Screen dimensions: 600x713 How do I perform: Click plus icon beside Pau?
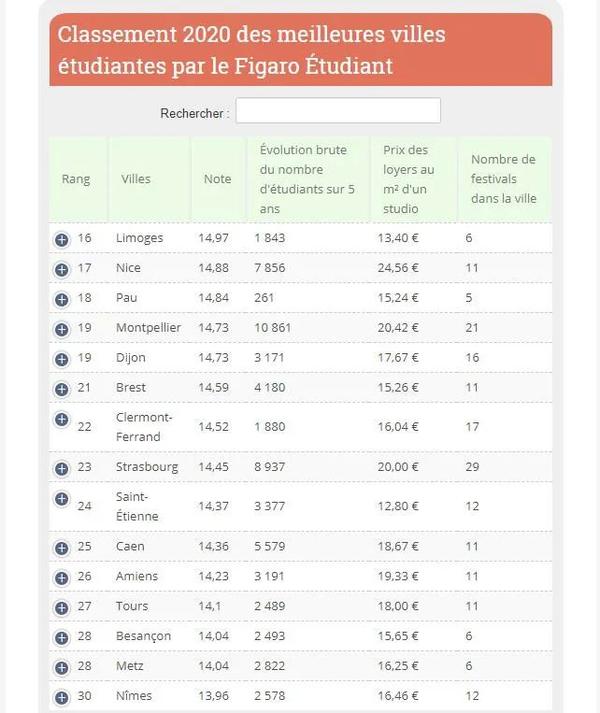(x=61, y=299)
